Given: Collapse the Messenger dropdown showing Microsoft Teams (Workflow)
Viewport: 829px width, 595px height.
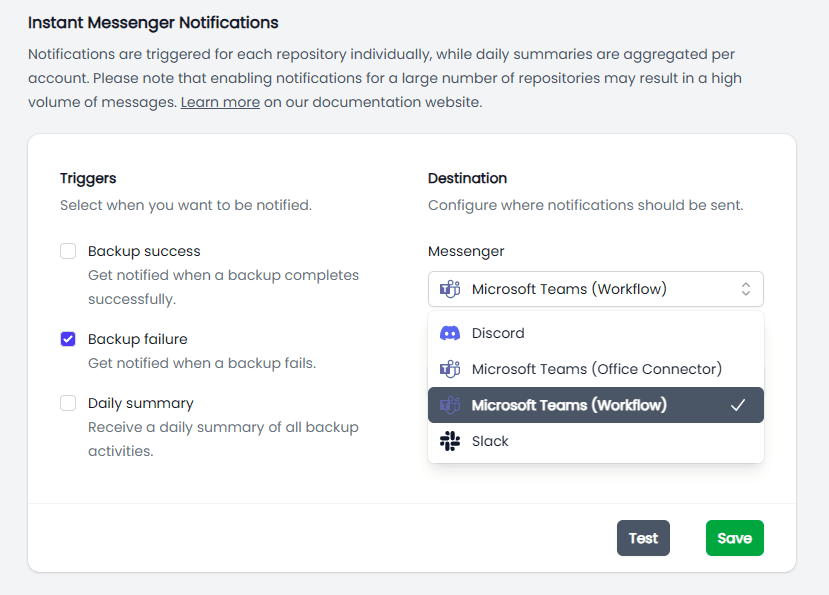Looking at the screenshot, I should [x=595, y=290].
